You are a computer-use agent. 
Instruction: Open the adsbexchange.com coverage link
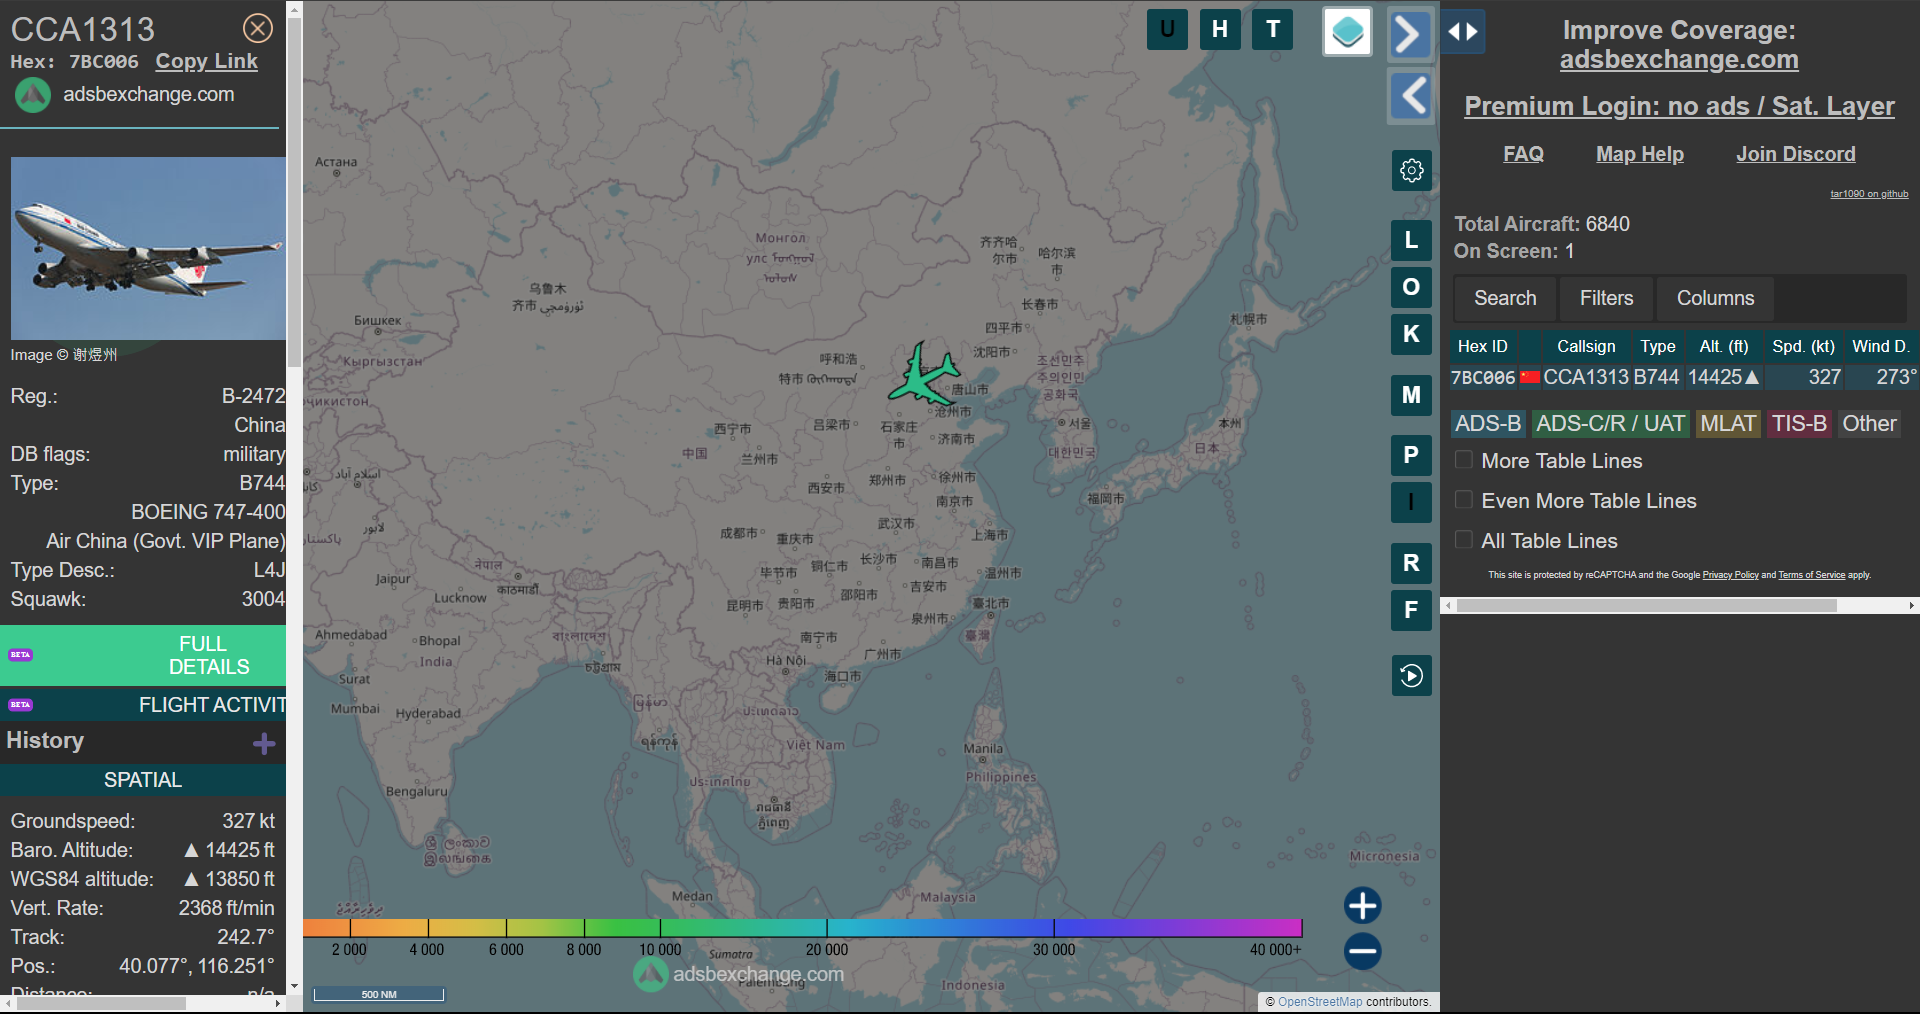point(1679,60)
